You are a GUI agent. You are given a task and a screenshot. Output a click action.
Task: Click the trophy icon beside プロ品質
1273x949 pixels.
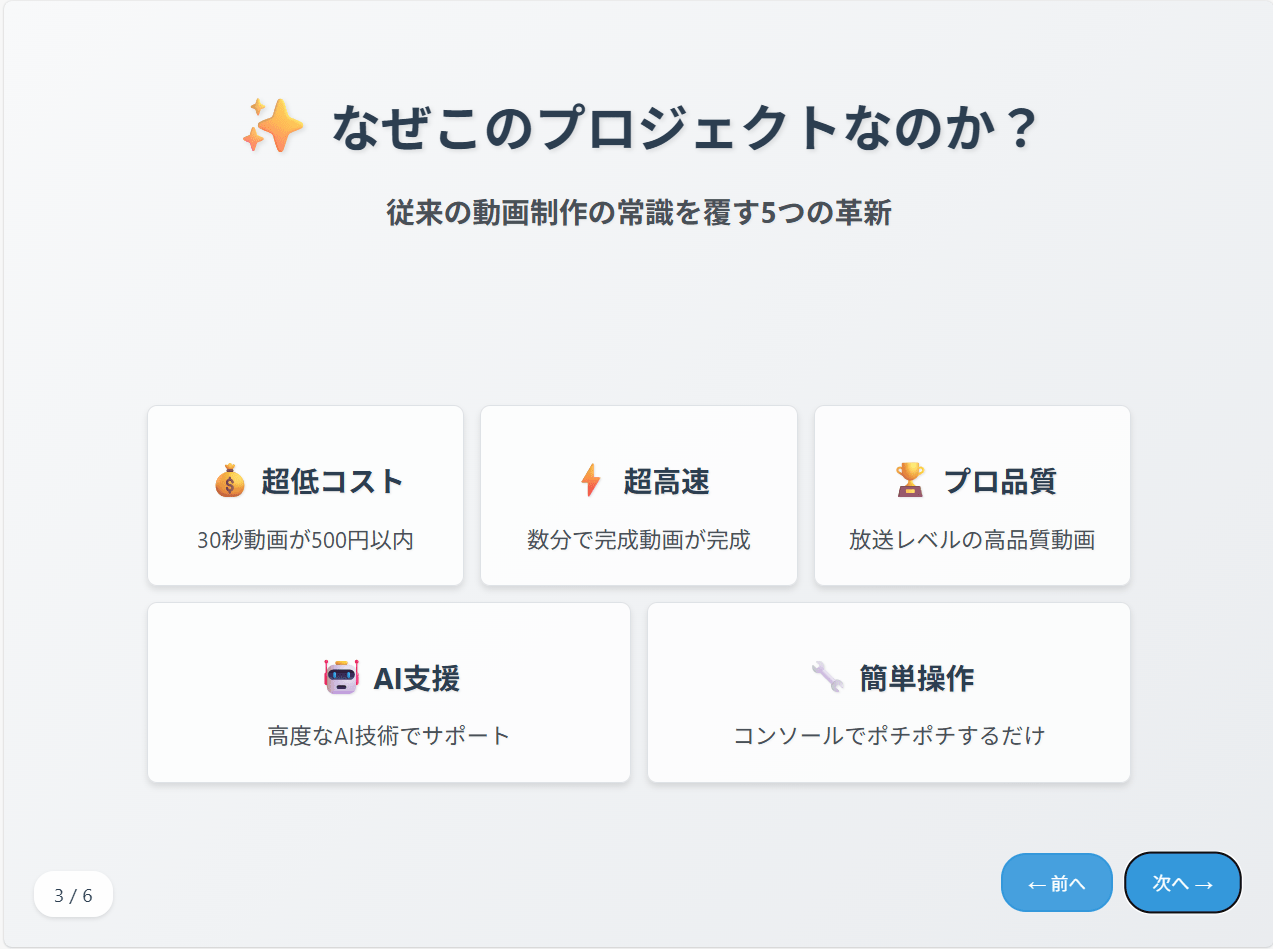(910, 481)
